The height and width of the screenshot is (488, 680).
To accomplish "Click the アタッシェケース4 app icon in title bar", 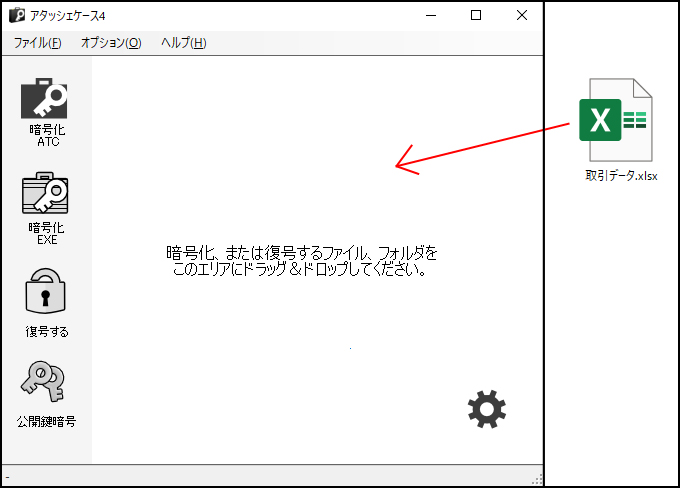I will point(16,16).
